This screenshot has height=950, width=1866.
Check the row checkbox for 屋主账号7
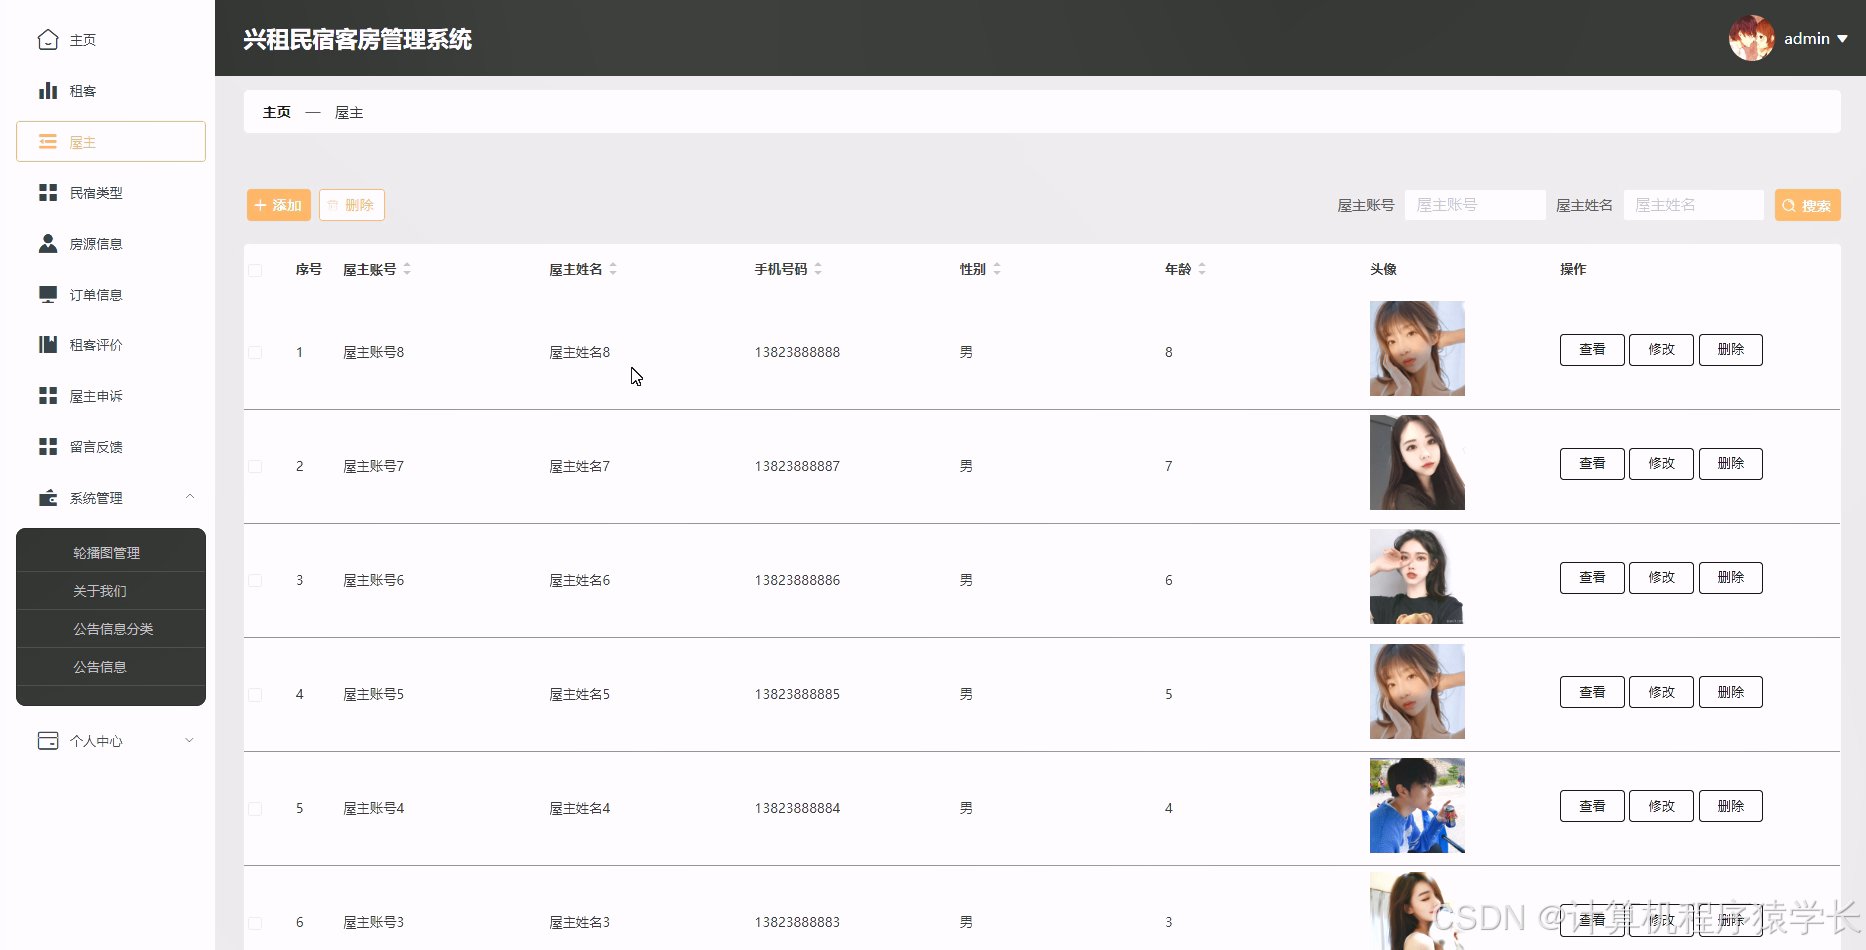(255, 467)
